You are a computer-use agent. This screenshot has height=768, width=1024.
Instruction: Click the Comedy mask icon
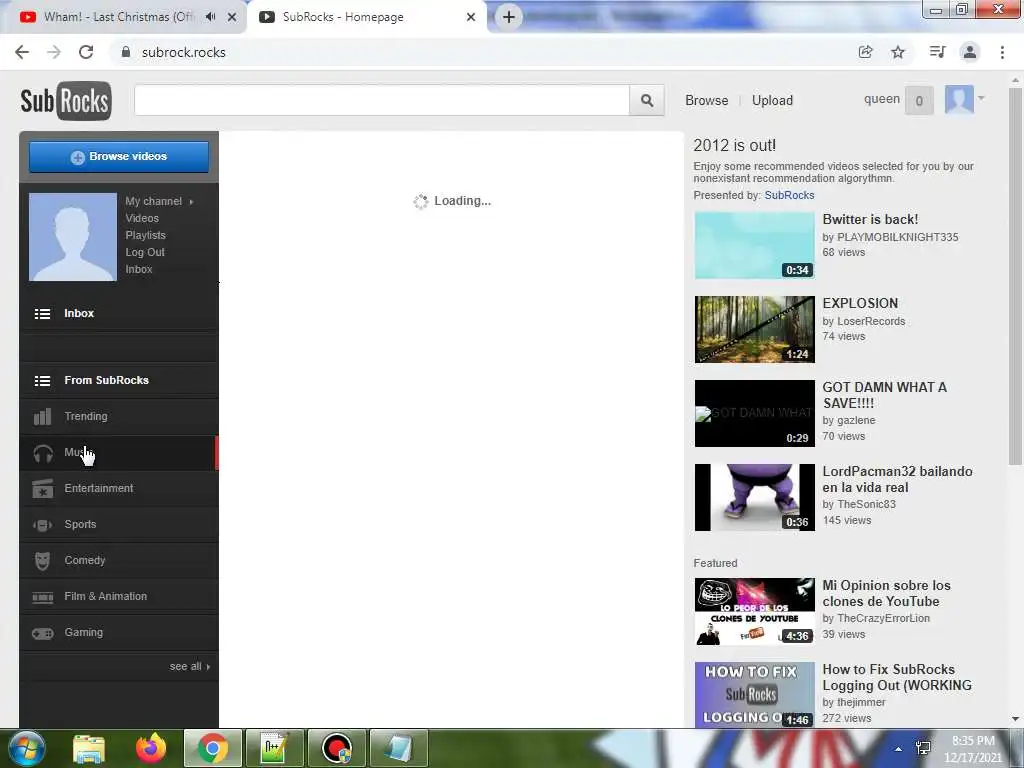(x=42, y=560)
